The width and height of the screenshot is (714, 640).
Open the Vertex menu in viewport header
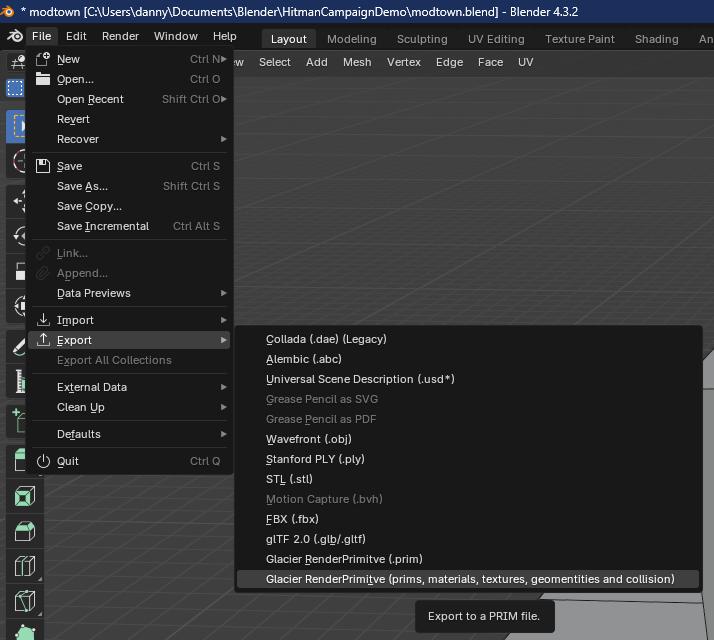404,62
